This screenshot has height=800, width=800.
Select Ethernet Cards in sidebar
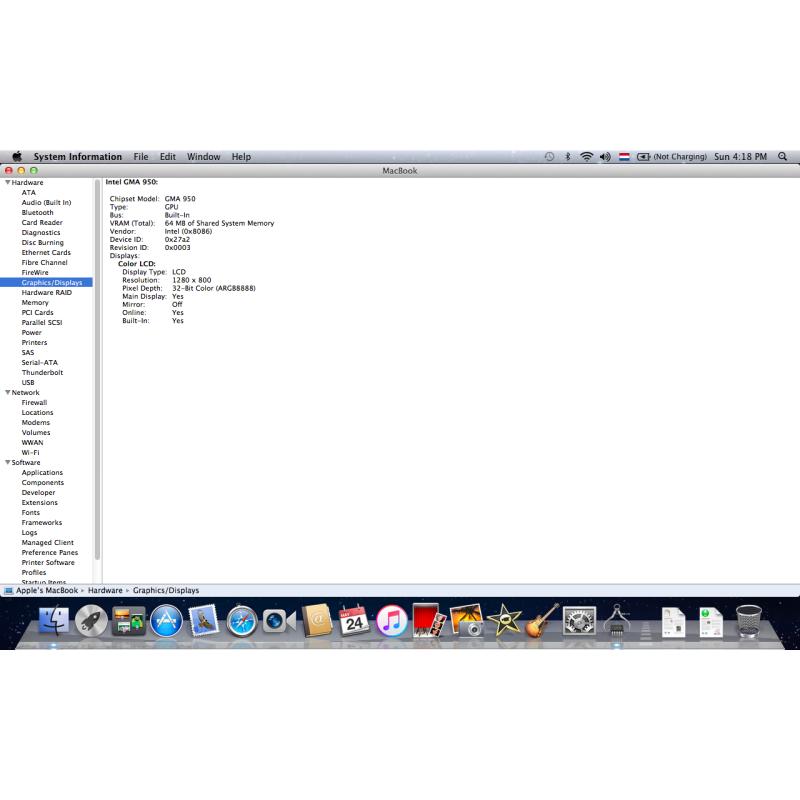pos(46,253)
